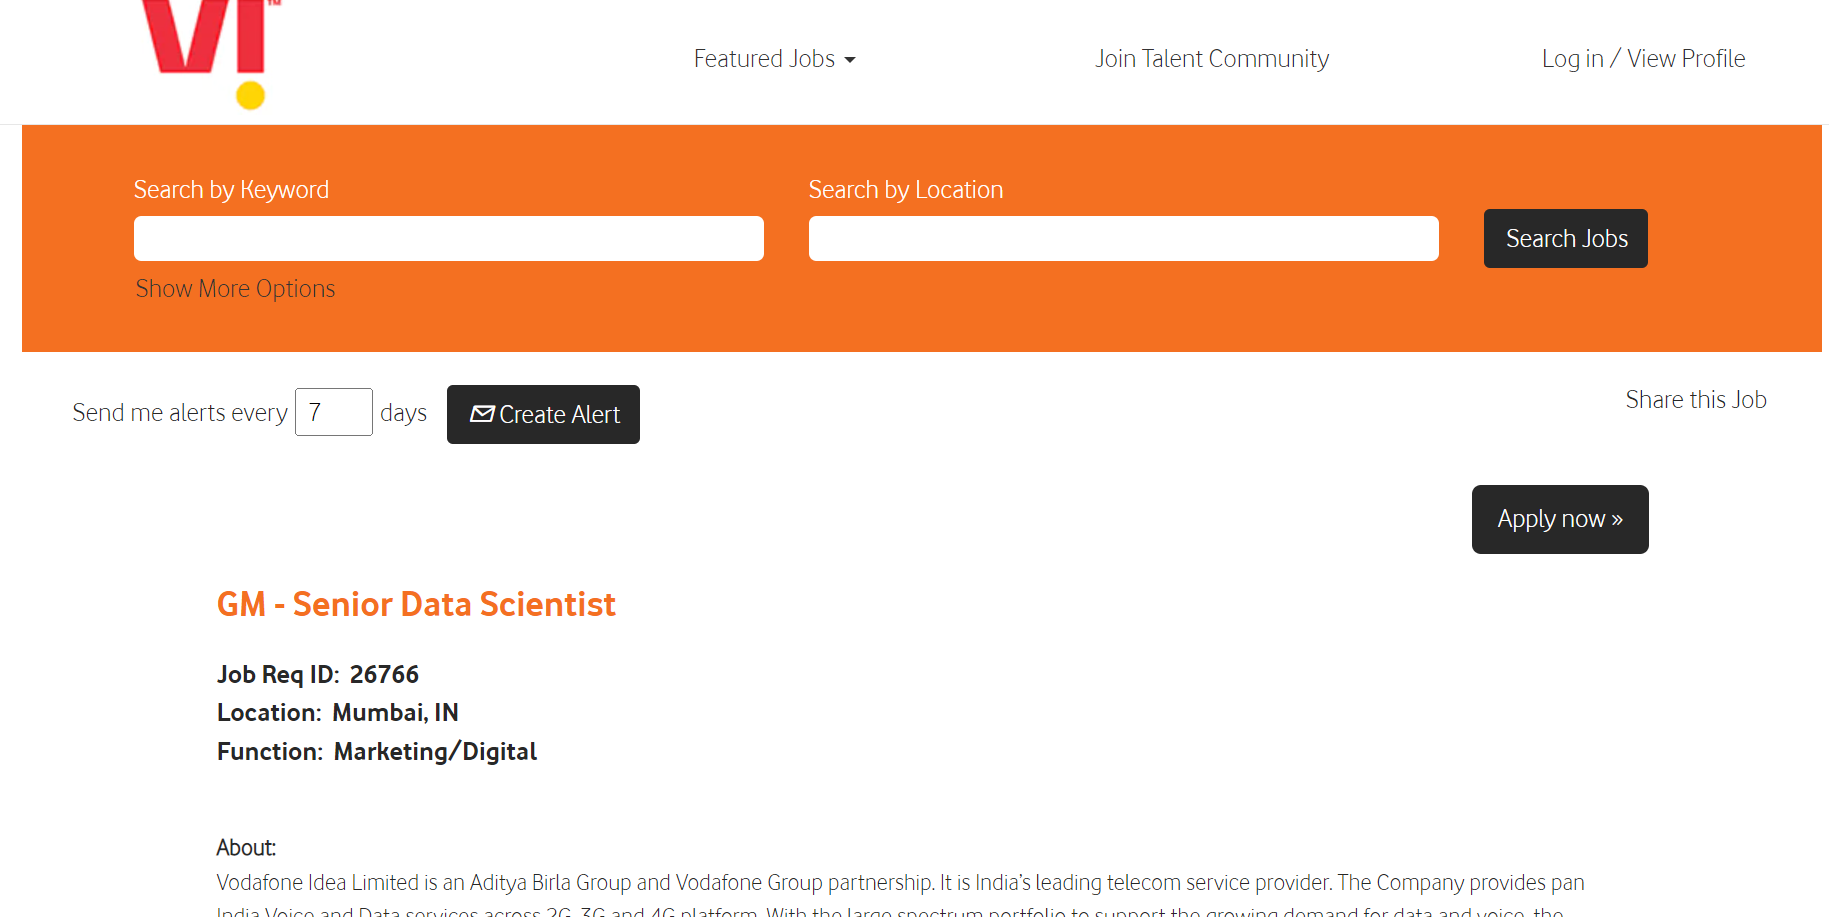
Task: Open the Featured Jobs menu
Action: click(x=774, y=59)
